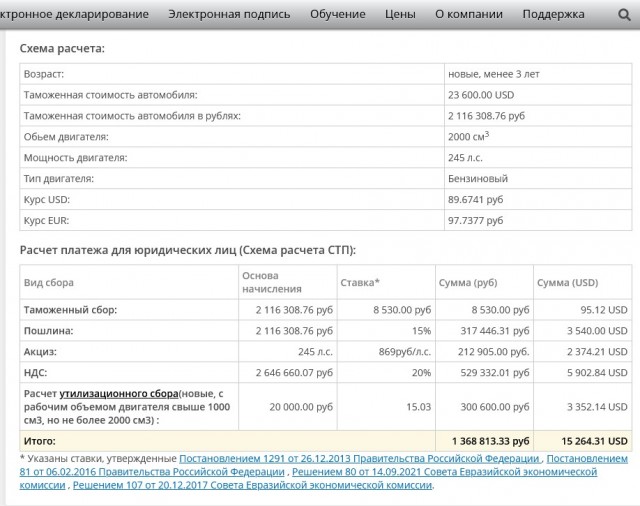Open the Цены menu item
This screenshot has height=506, width=640.
pos(400,14)
